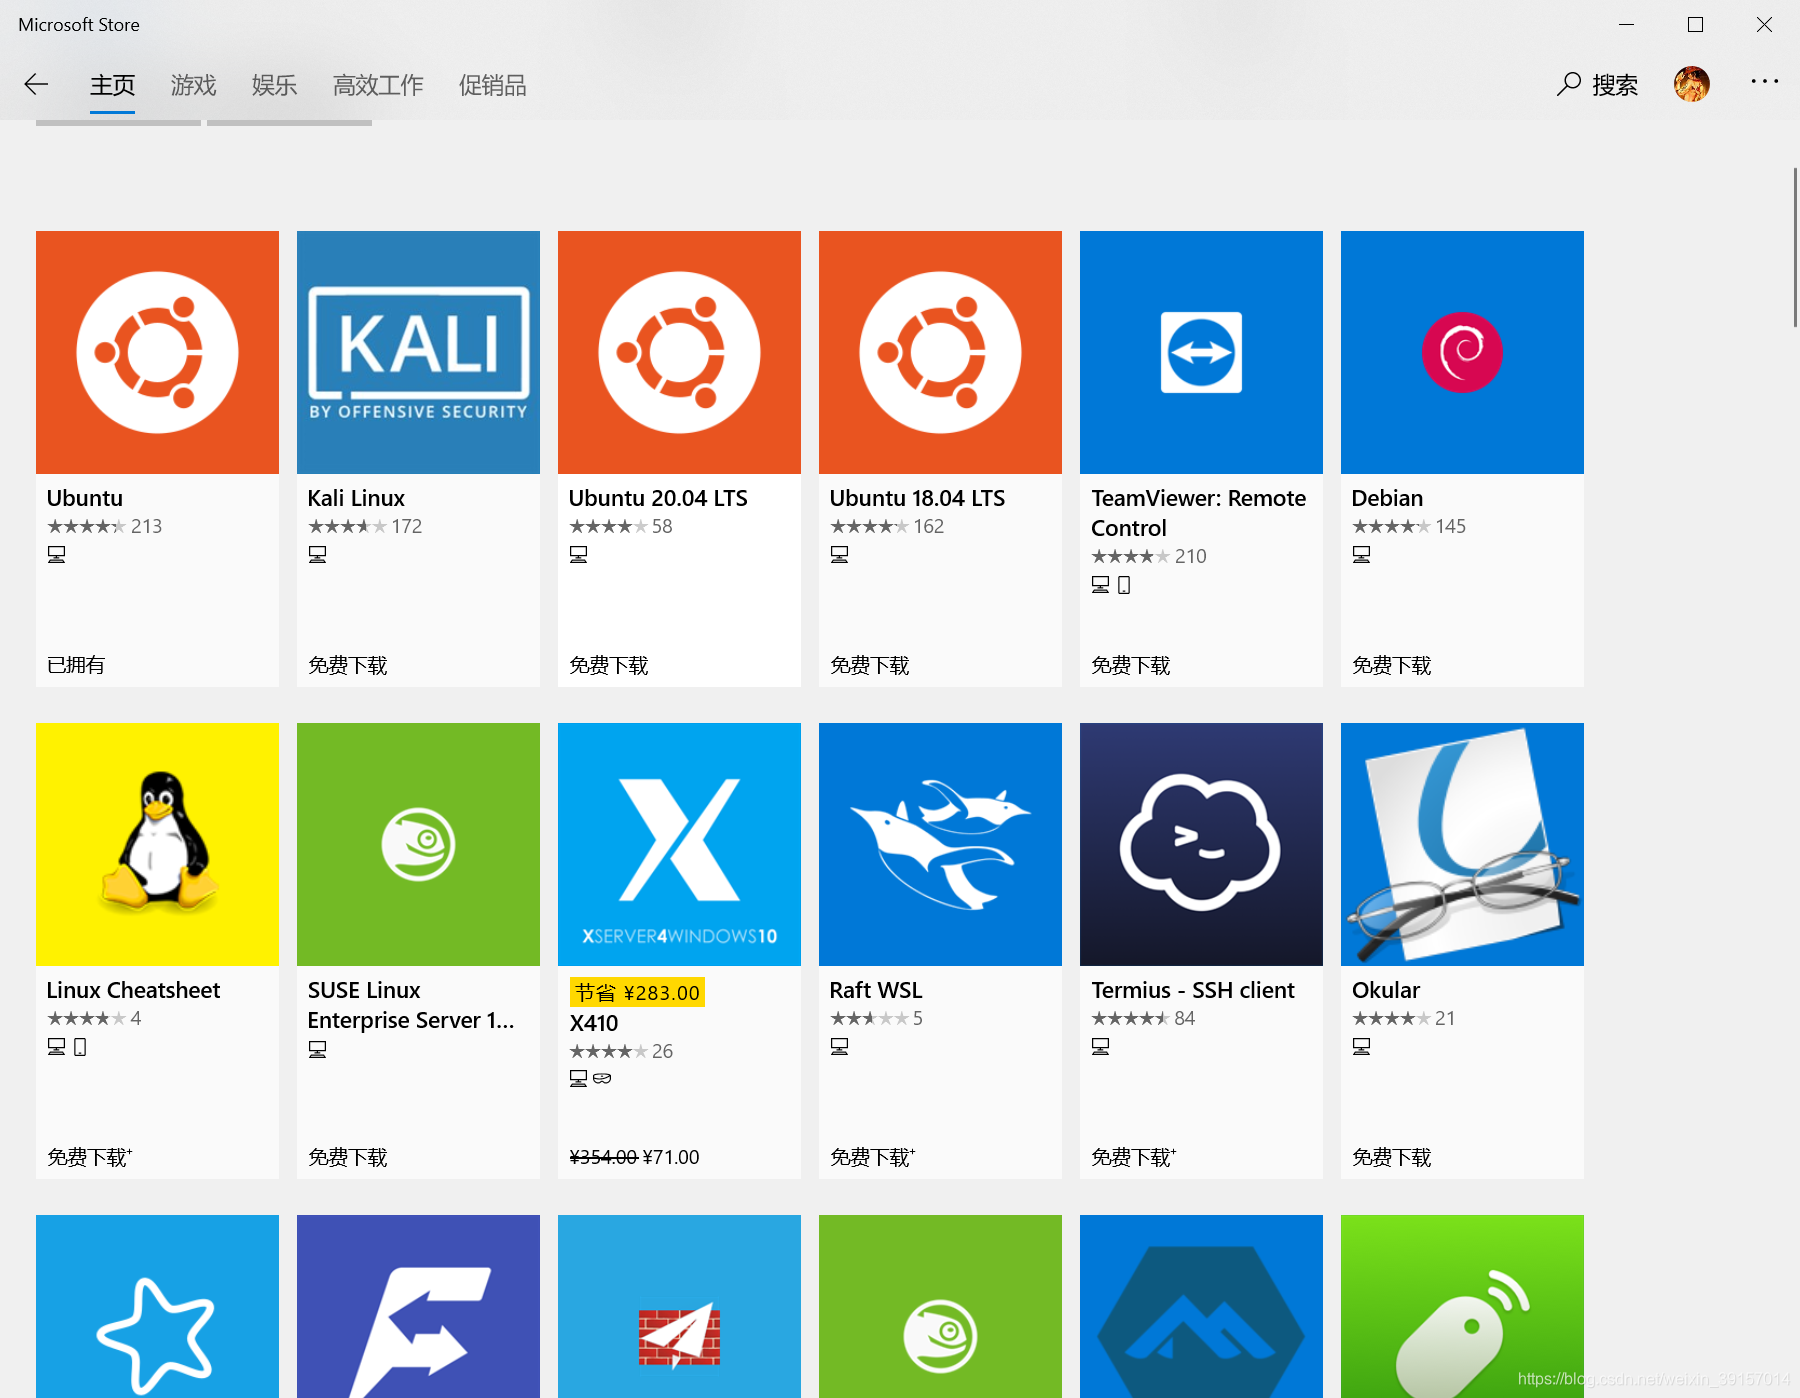
Task: Switch to the 促销品 tab
Action: click(x=492, y=85)
